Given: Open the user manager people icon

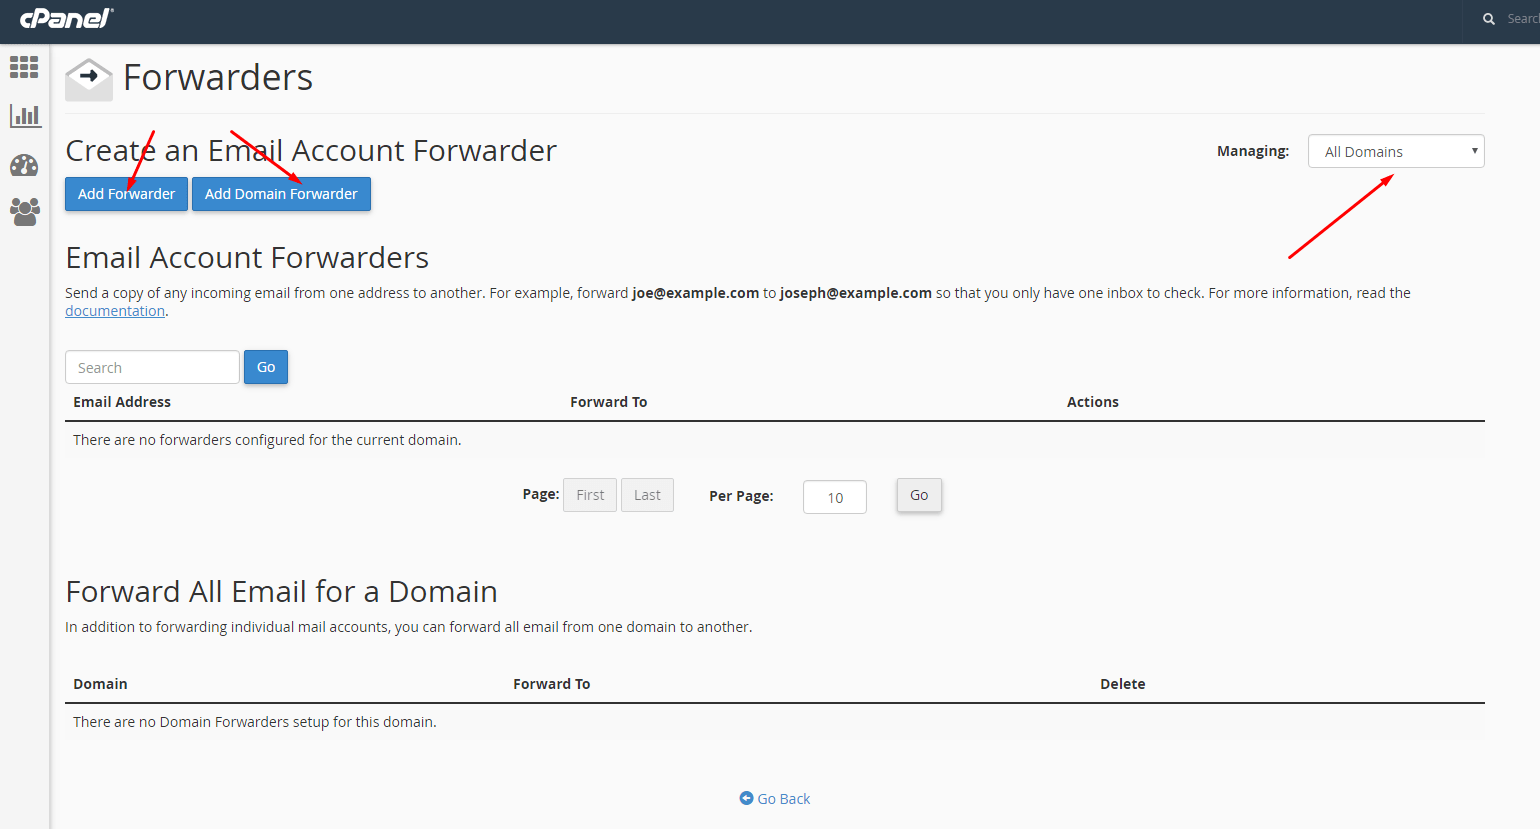Looking at the screenshot, I should (x=25, y=211).
